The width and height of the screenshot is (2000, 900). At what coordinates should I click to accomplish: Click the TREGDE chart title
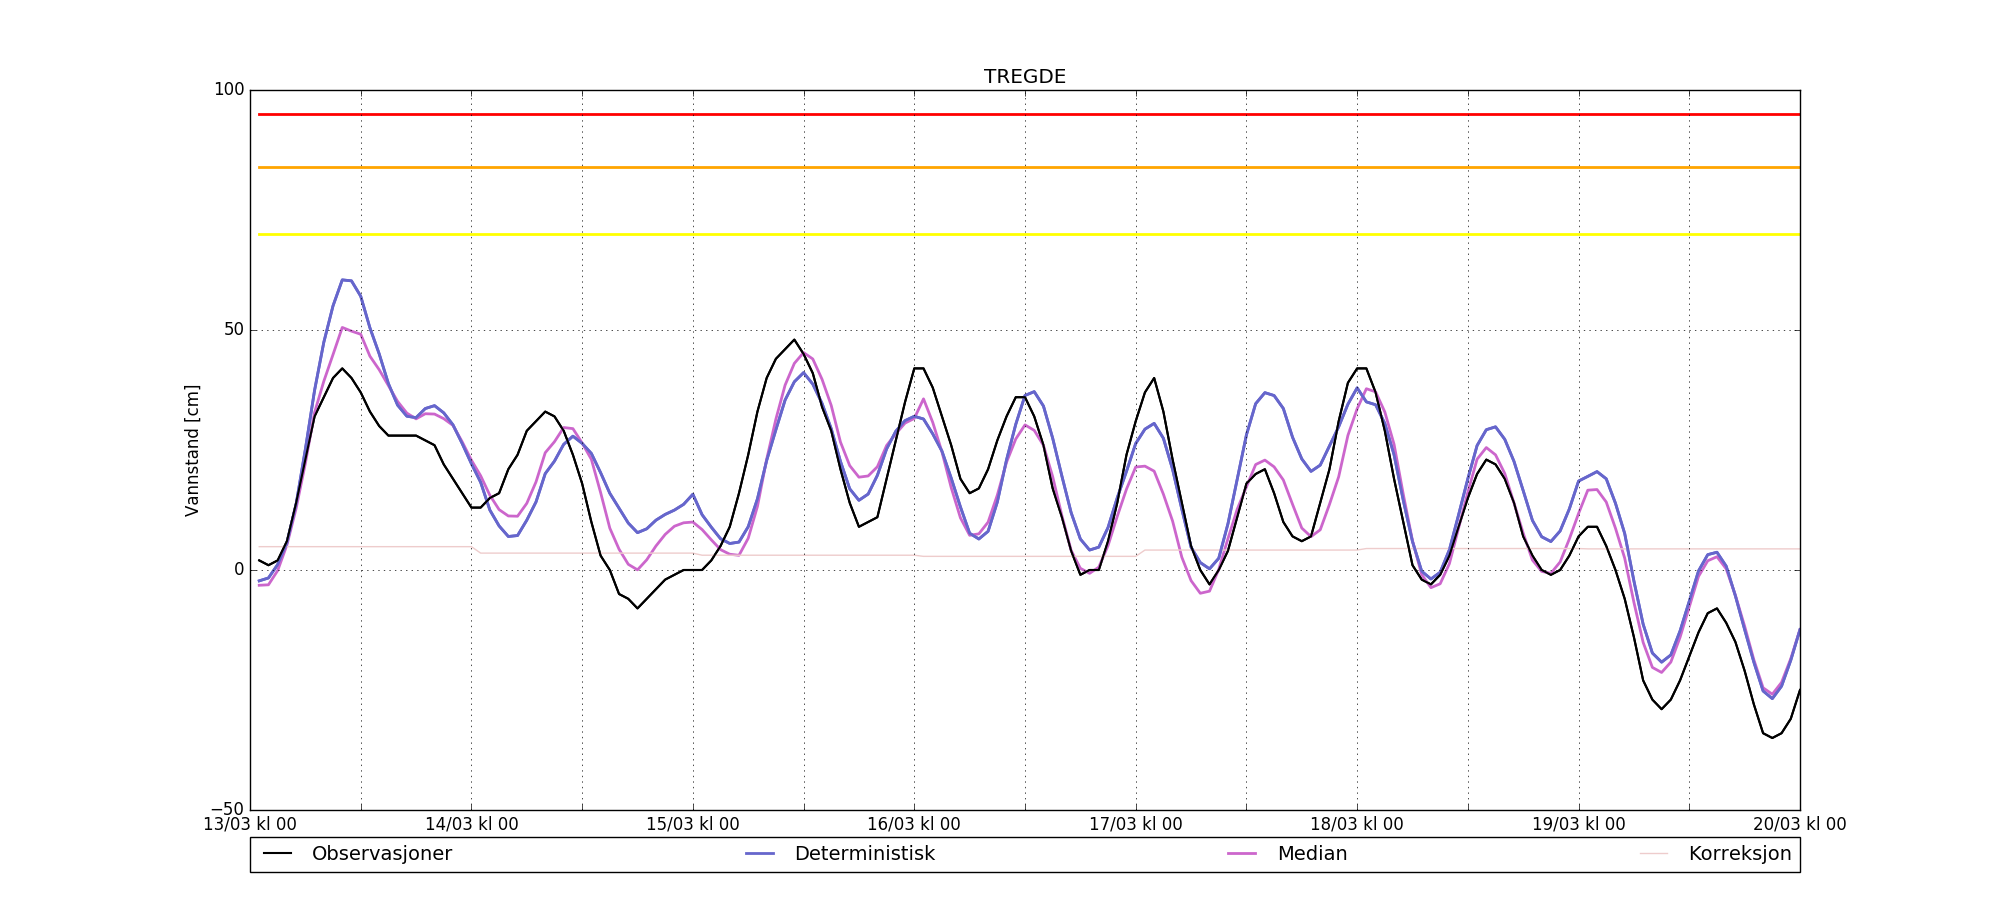pyautogui.click(x=1024, y=77)
